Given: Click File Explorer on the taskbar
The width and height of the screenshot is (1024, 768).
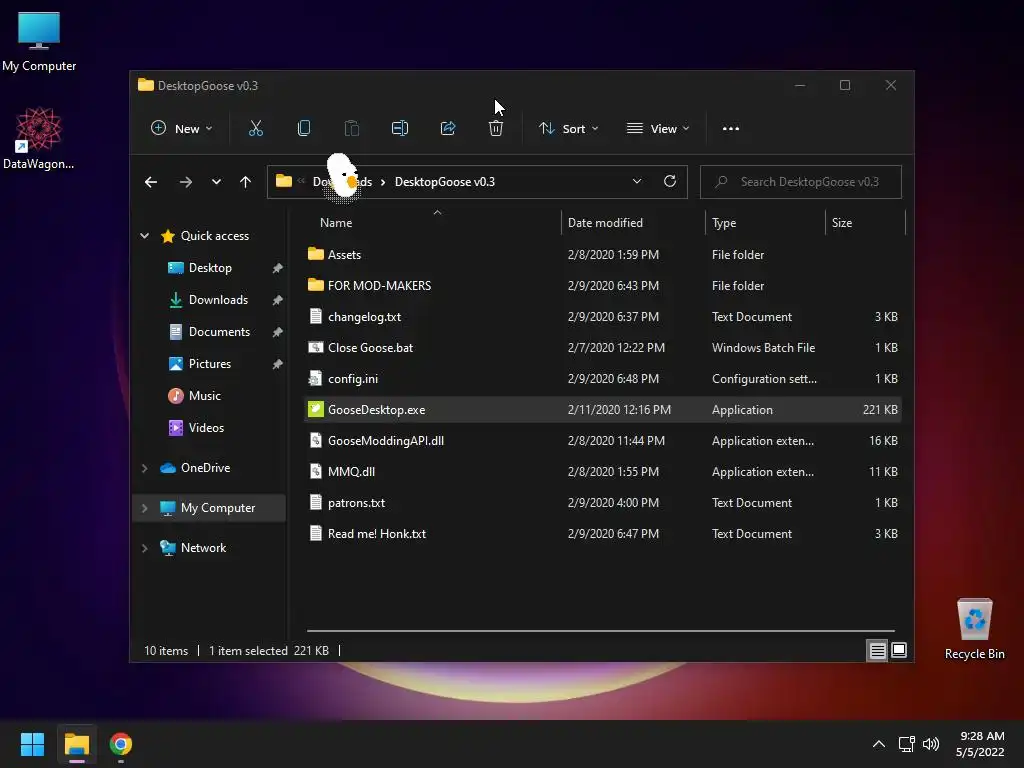Looking at the screenshot, I should pos(77,744).
